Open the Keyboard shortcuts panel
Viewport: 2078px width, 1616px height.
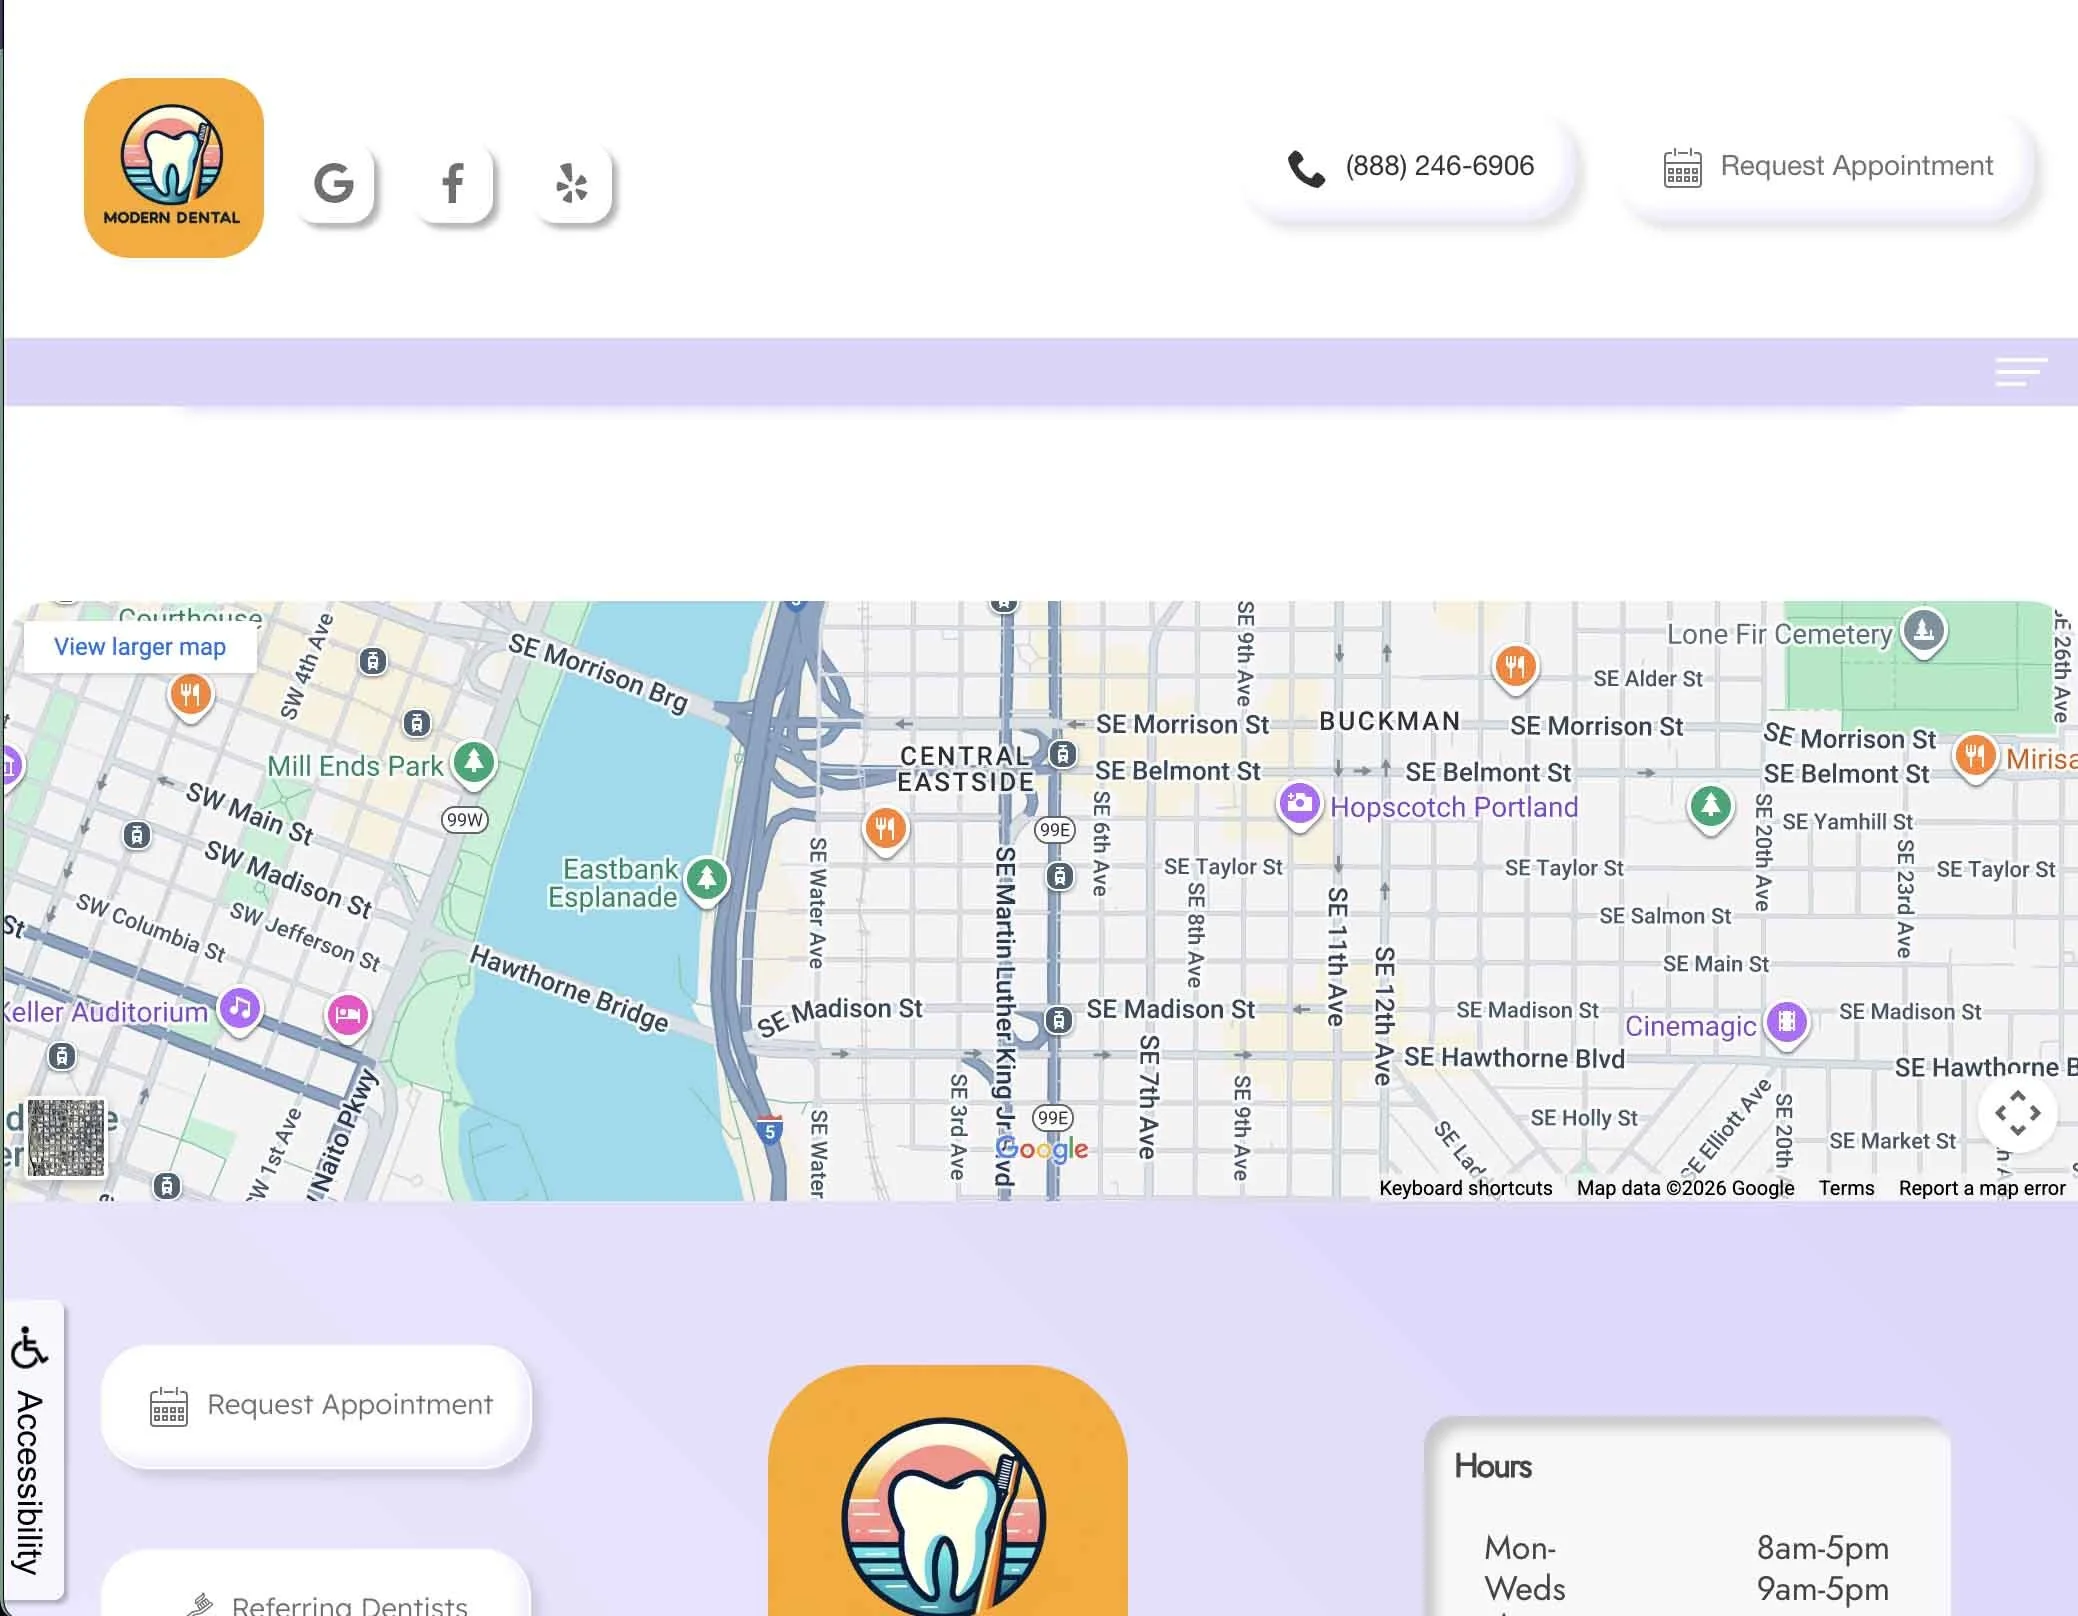point(1465,1188)
